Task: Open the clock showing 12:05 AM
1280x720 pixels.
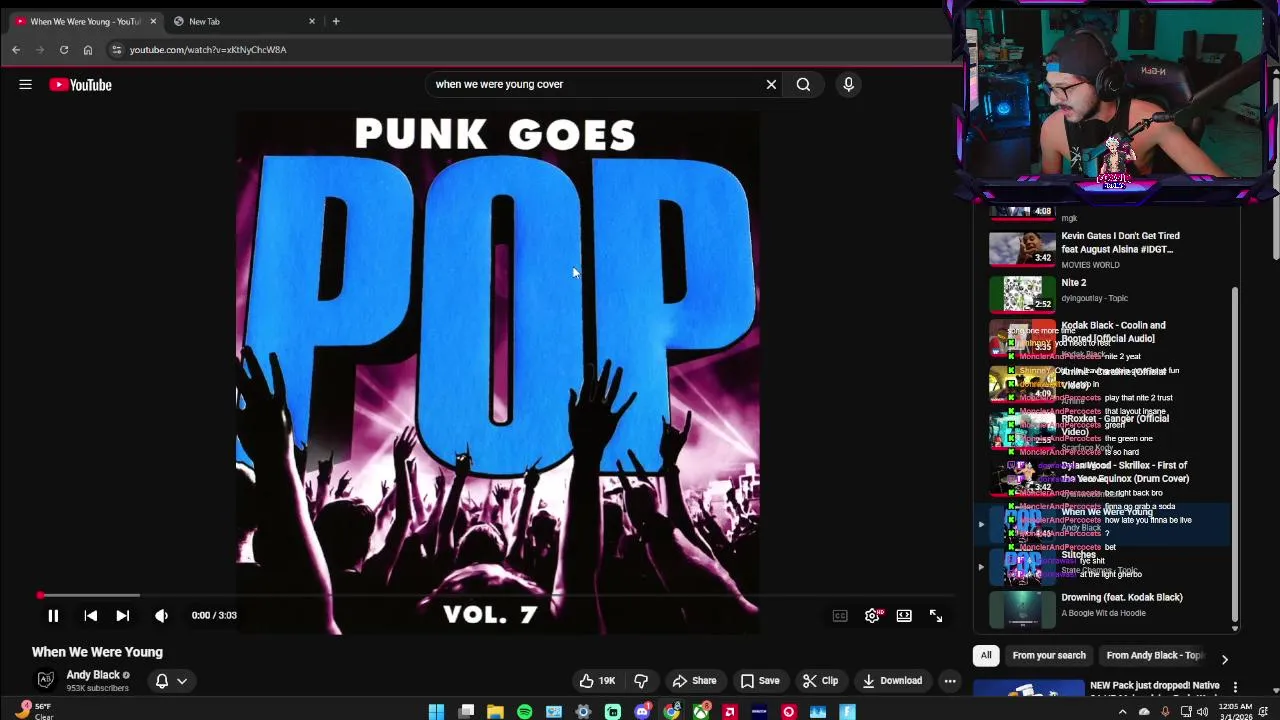Action: coord(1235,712)
